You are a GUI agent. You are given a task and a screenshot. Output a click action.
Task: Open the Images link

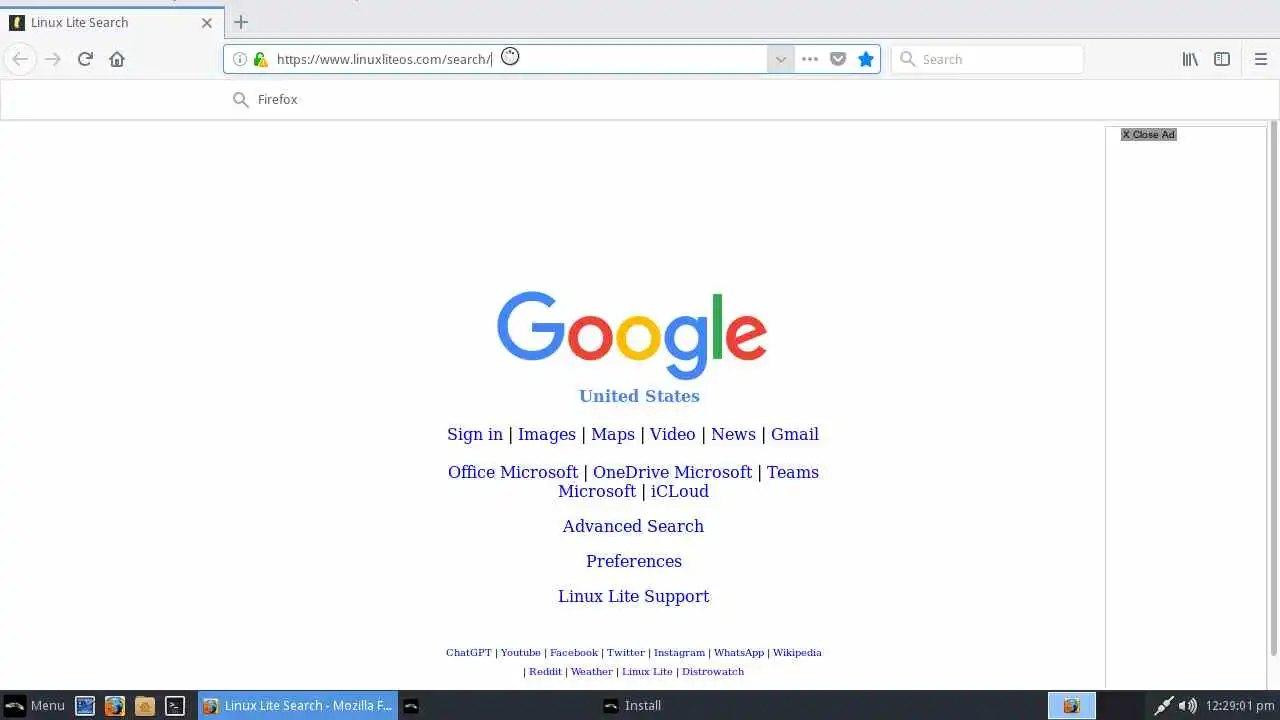click(x=547, y=434)
